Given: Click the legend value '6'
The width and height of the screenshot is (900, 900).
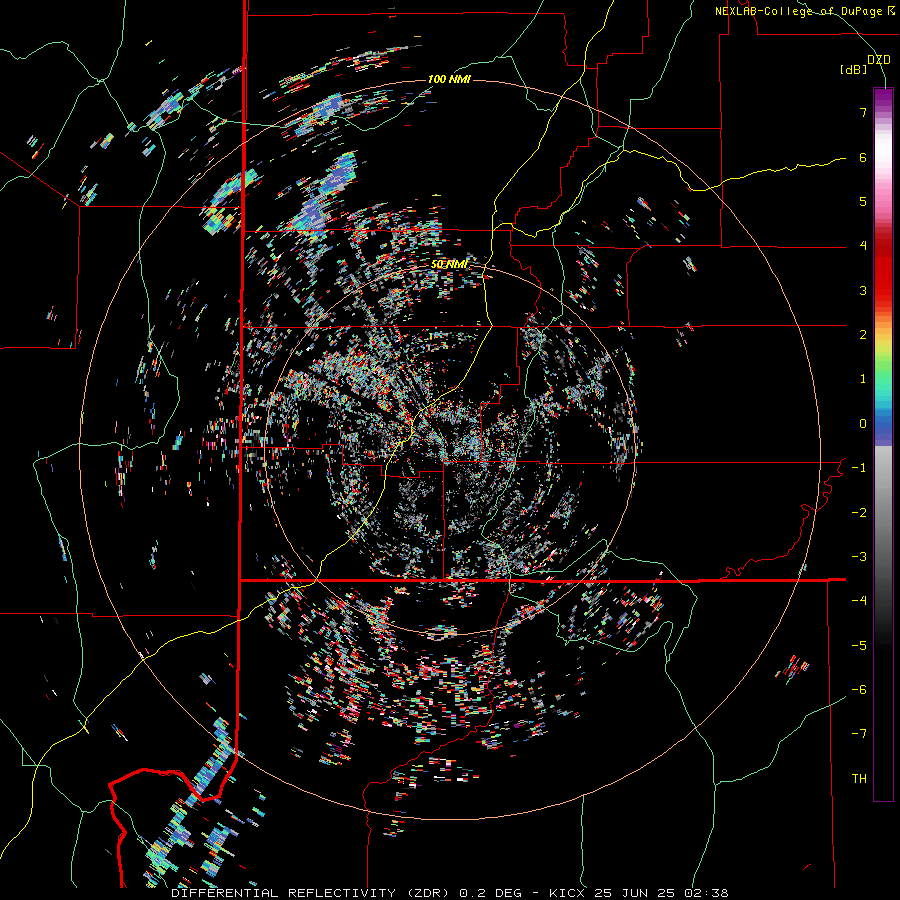Looking at the screenshot, I should (x=863, y=157).
